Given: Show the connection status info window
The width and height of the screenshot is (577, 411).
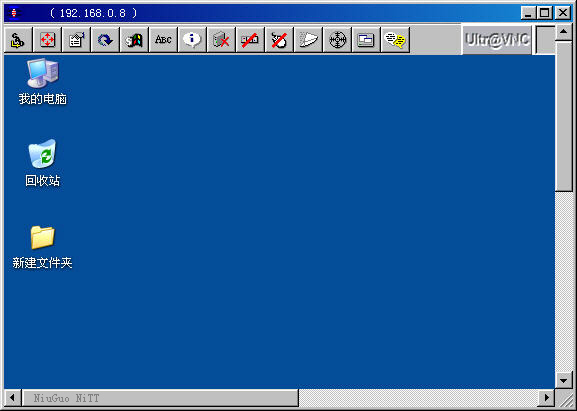Looking at the screenshot, I should [192, 39].
